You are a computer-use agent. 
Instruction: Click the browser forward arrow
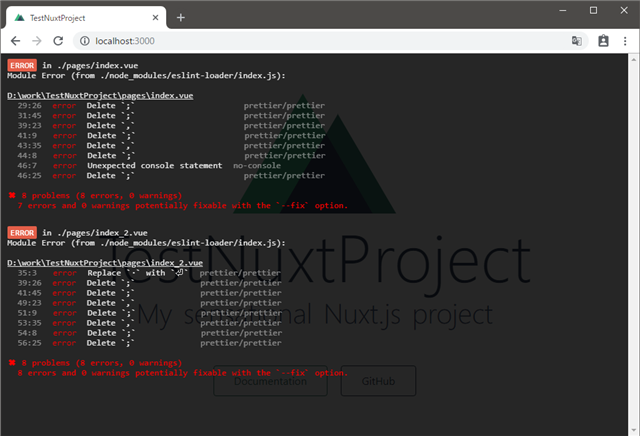(x=37, y=41)
